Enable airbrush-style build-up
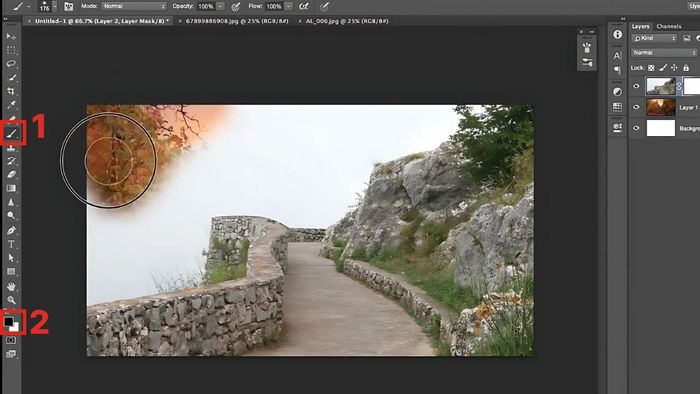Screen dimensions: 700x394 [304, 6]
